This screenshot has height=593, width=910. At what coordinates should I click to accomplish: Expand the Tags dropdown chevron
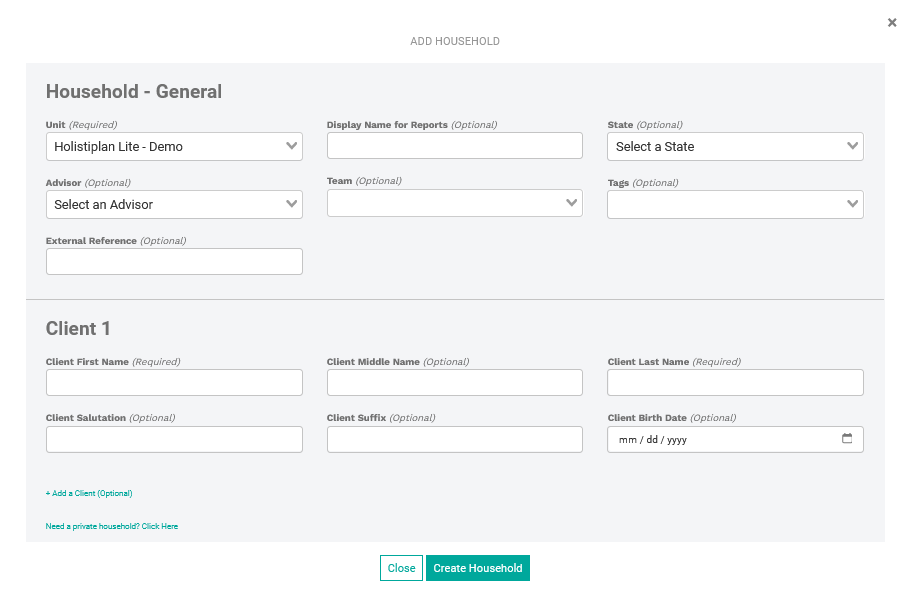pyautogui.click(x=852, y=204)
